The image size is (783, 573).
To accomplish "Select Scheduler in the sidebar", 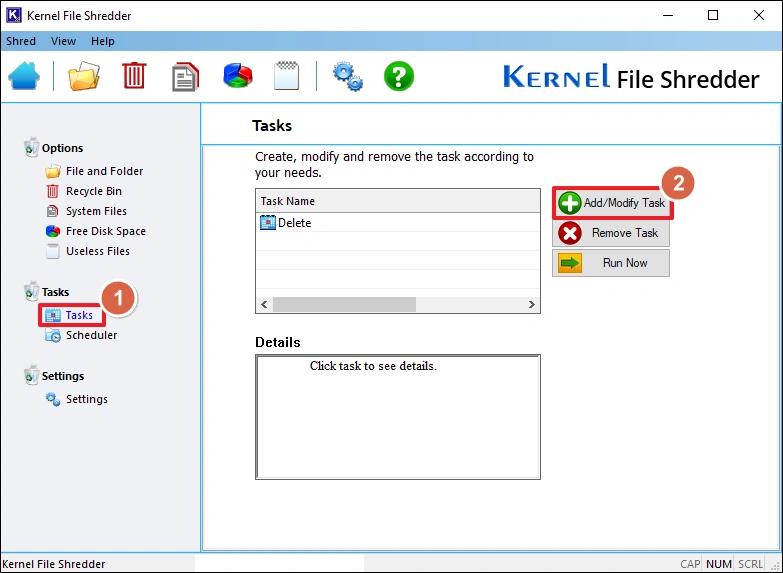I will 91,335.
